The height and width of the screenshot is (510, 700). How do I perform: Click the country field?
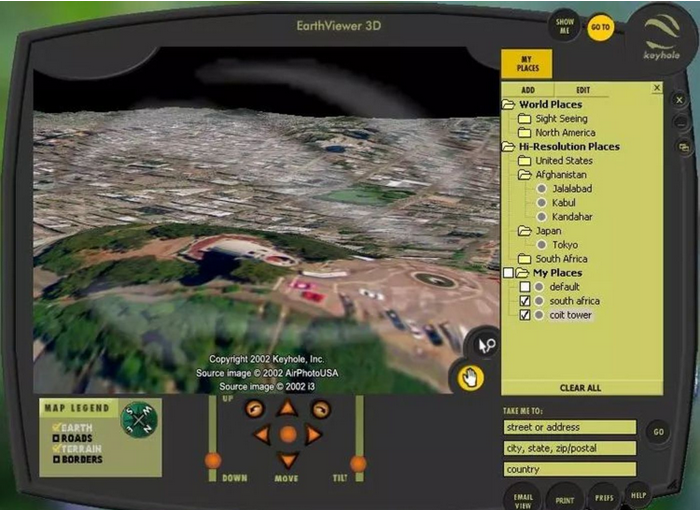570,469
